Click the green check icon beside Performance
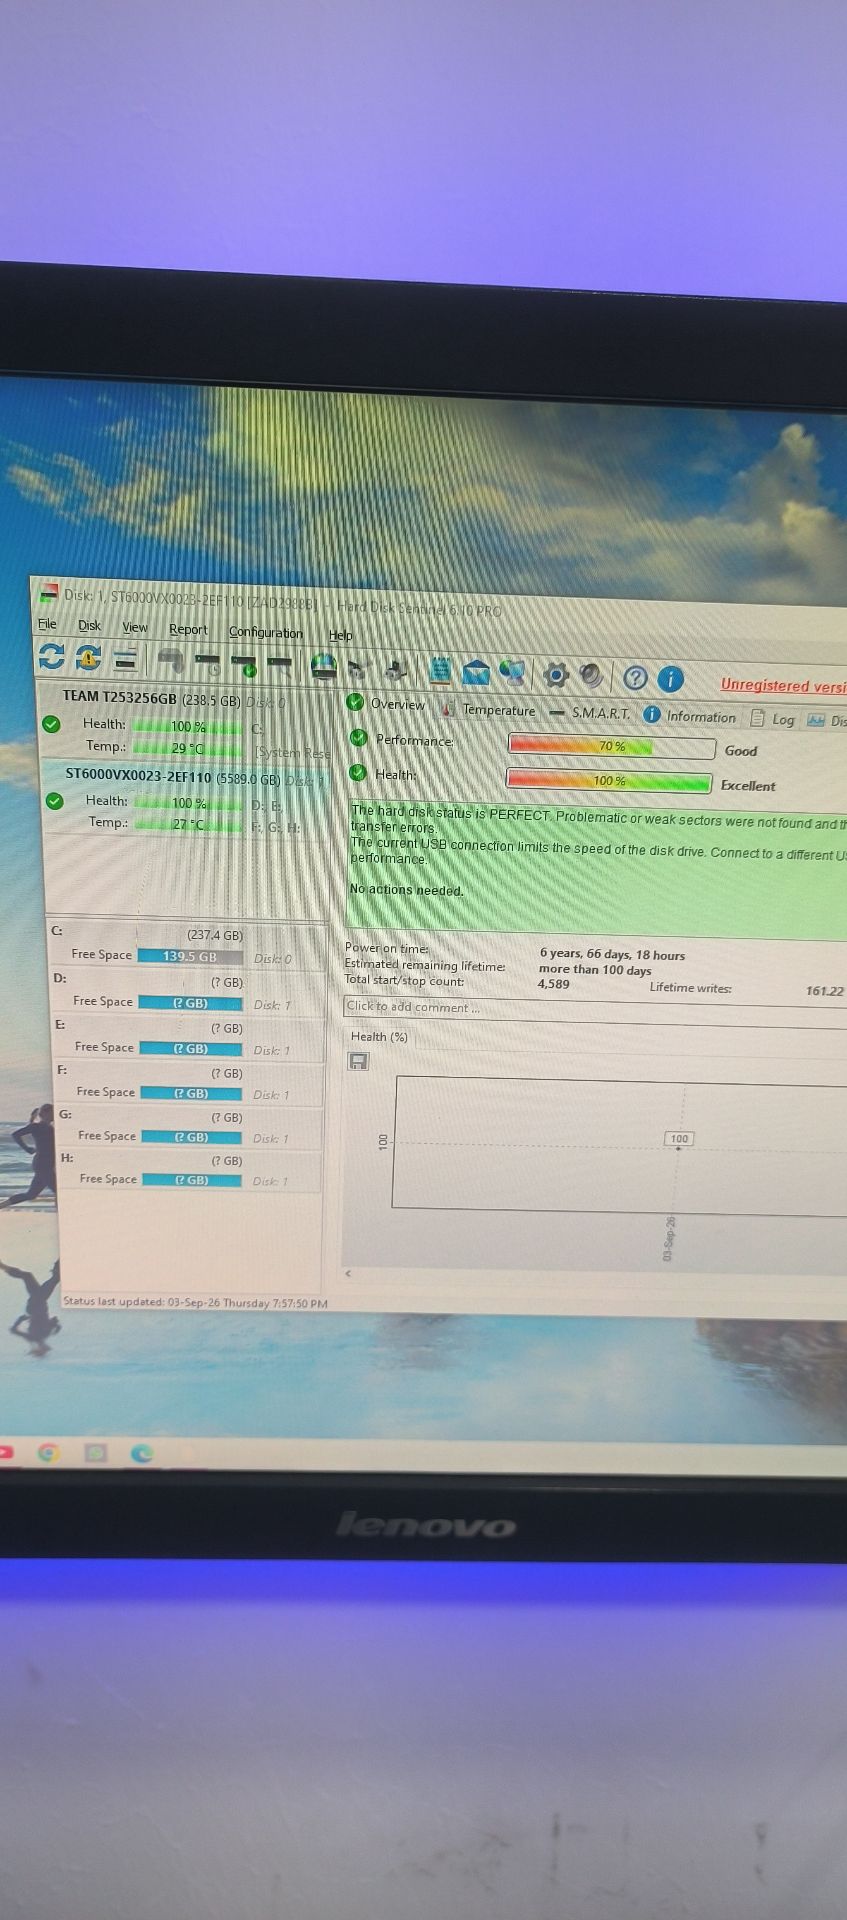 (359, 738)
